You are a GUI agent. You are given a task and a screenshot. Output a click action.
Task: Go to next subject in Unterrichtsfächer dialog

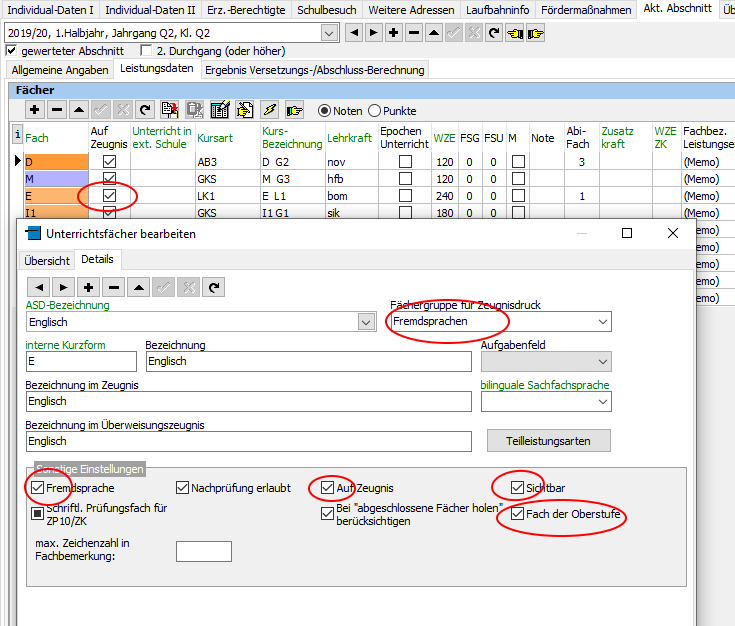pyautogui.click(x=64, y=287)
